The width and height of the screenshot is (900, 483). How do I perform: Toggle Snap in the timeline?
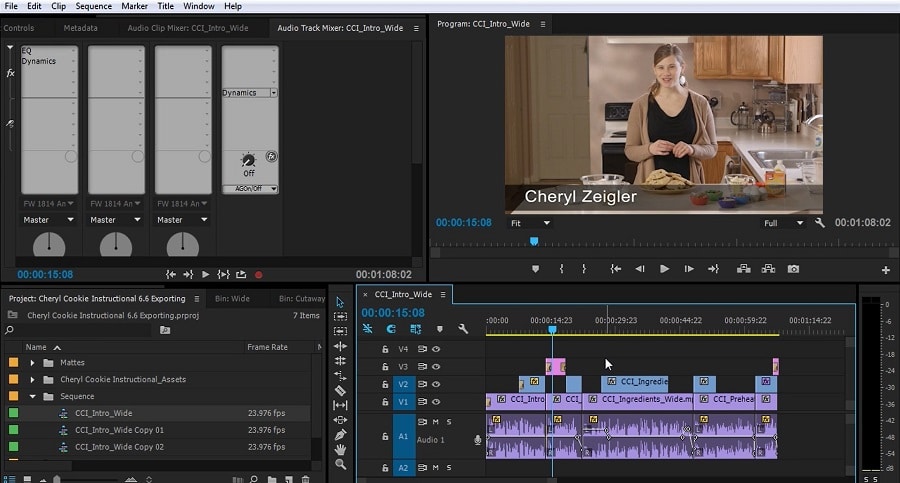pyautogui.click(x=391, y=329)
